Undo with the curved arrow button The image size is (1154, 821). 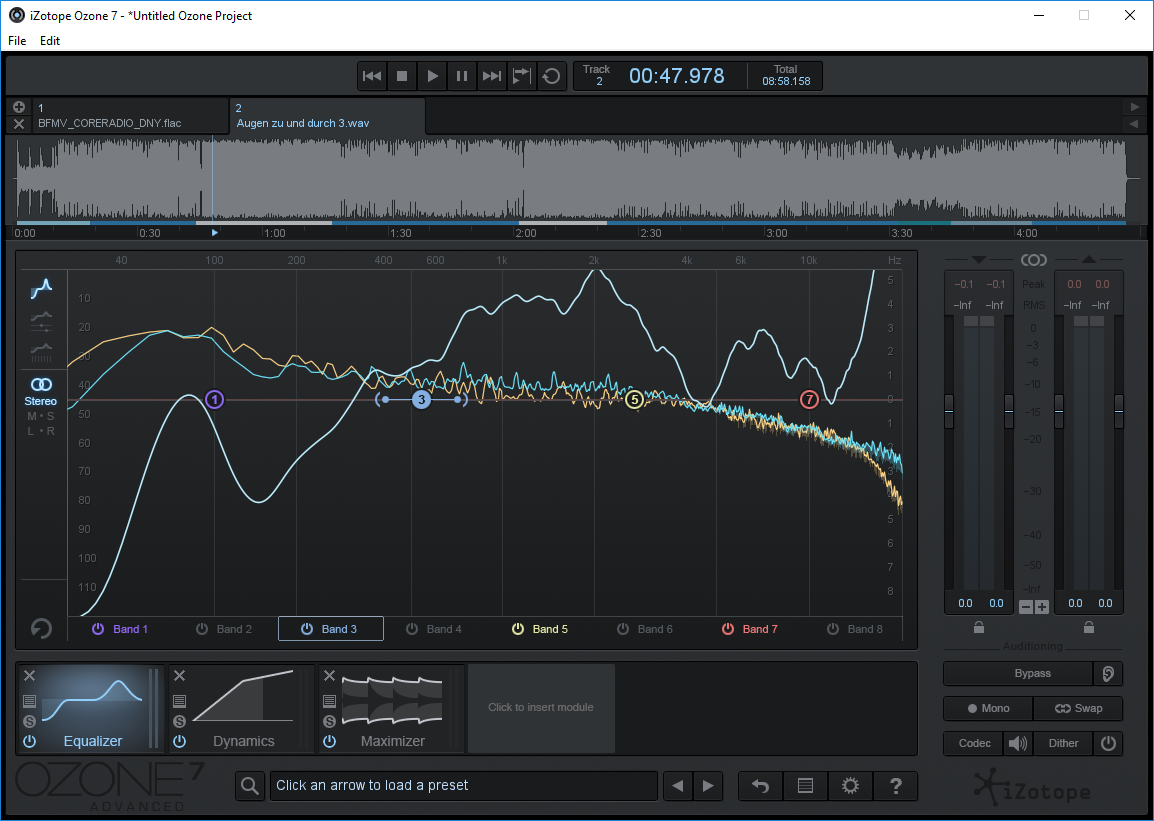pyautogui.click(x=760, y=786)
